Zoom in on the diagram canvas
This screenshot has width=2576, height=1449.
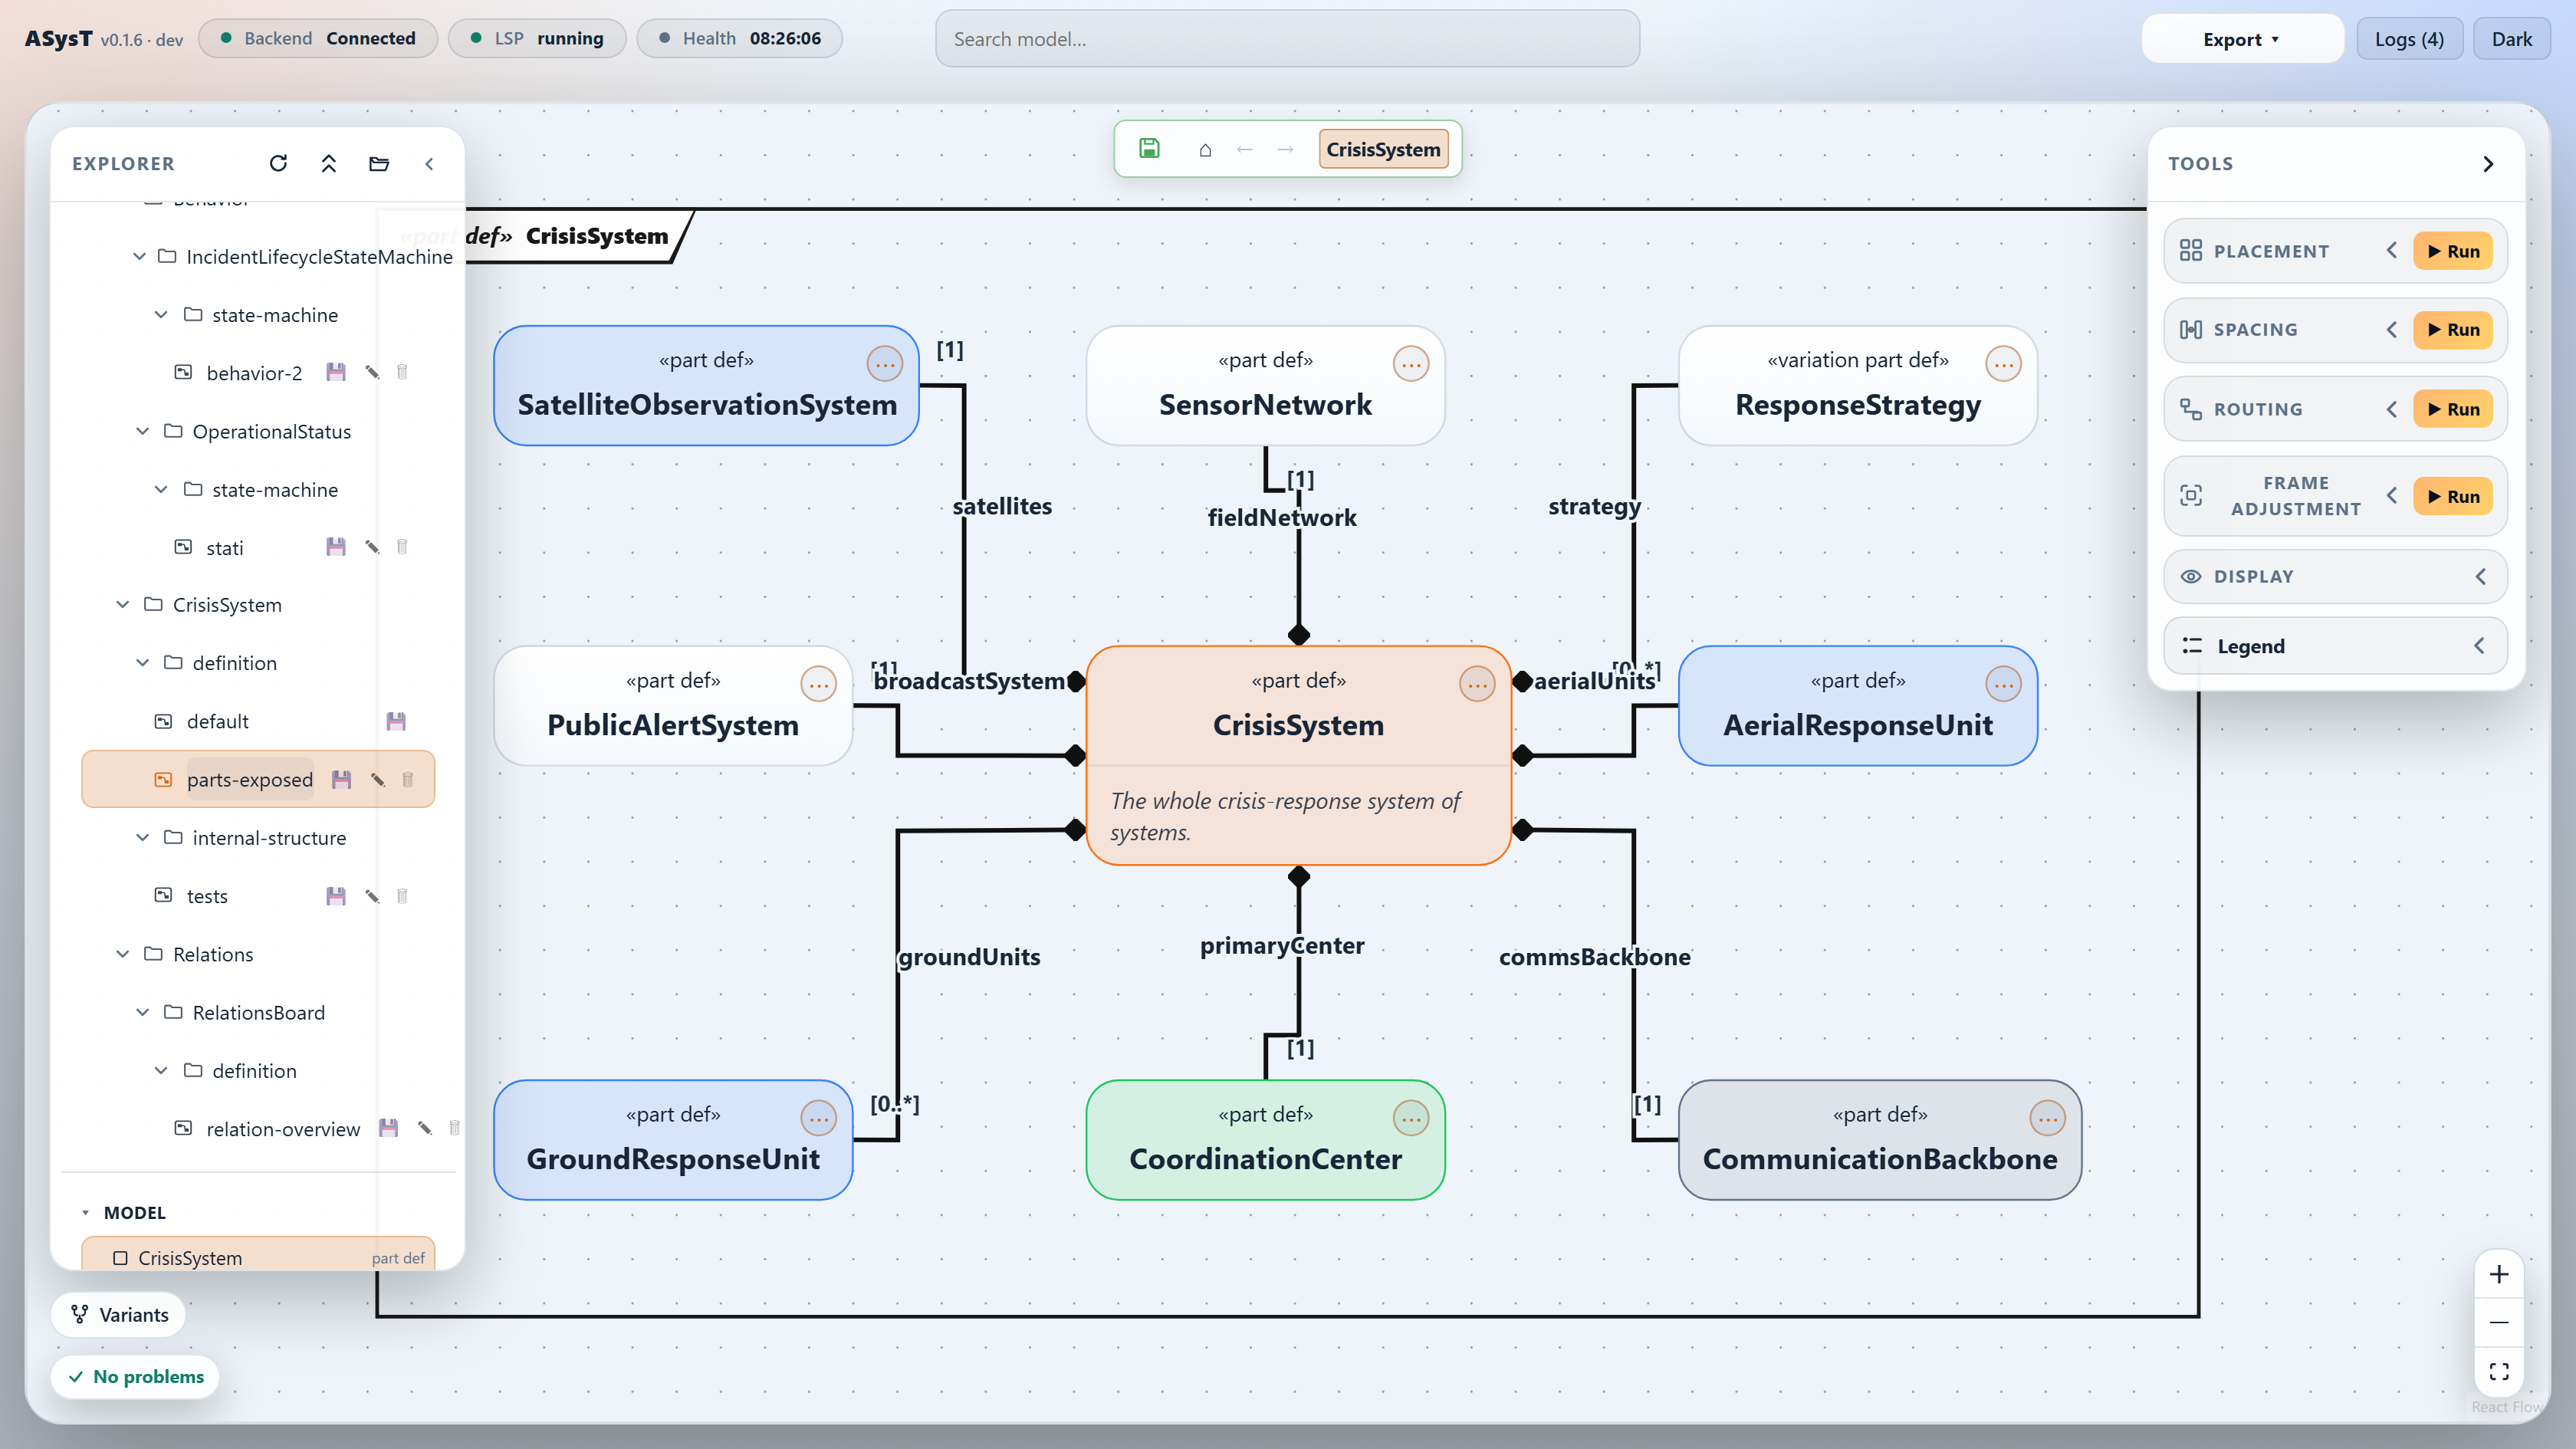(x=2499, y=1274)
